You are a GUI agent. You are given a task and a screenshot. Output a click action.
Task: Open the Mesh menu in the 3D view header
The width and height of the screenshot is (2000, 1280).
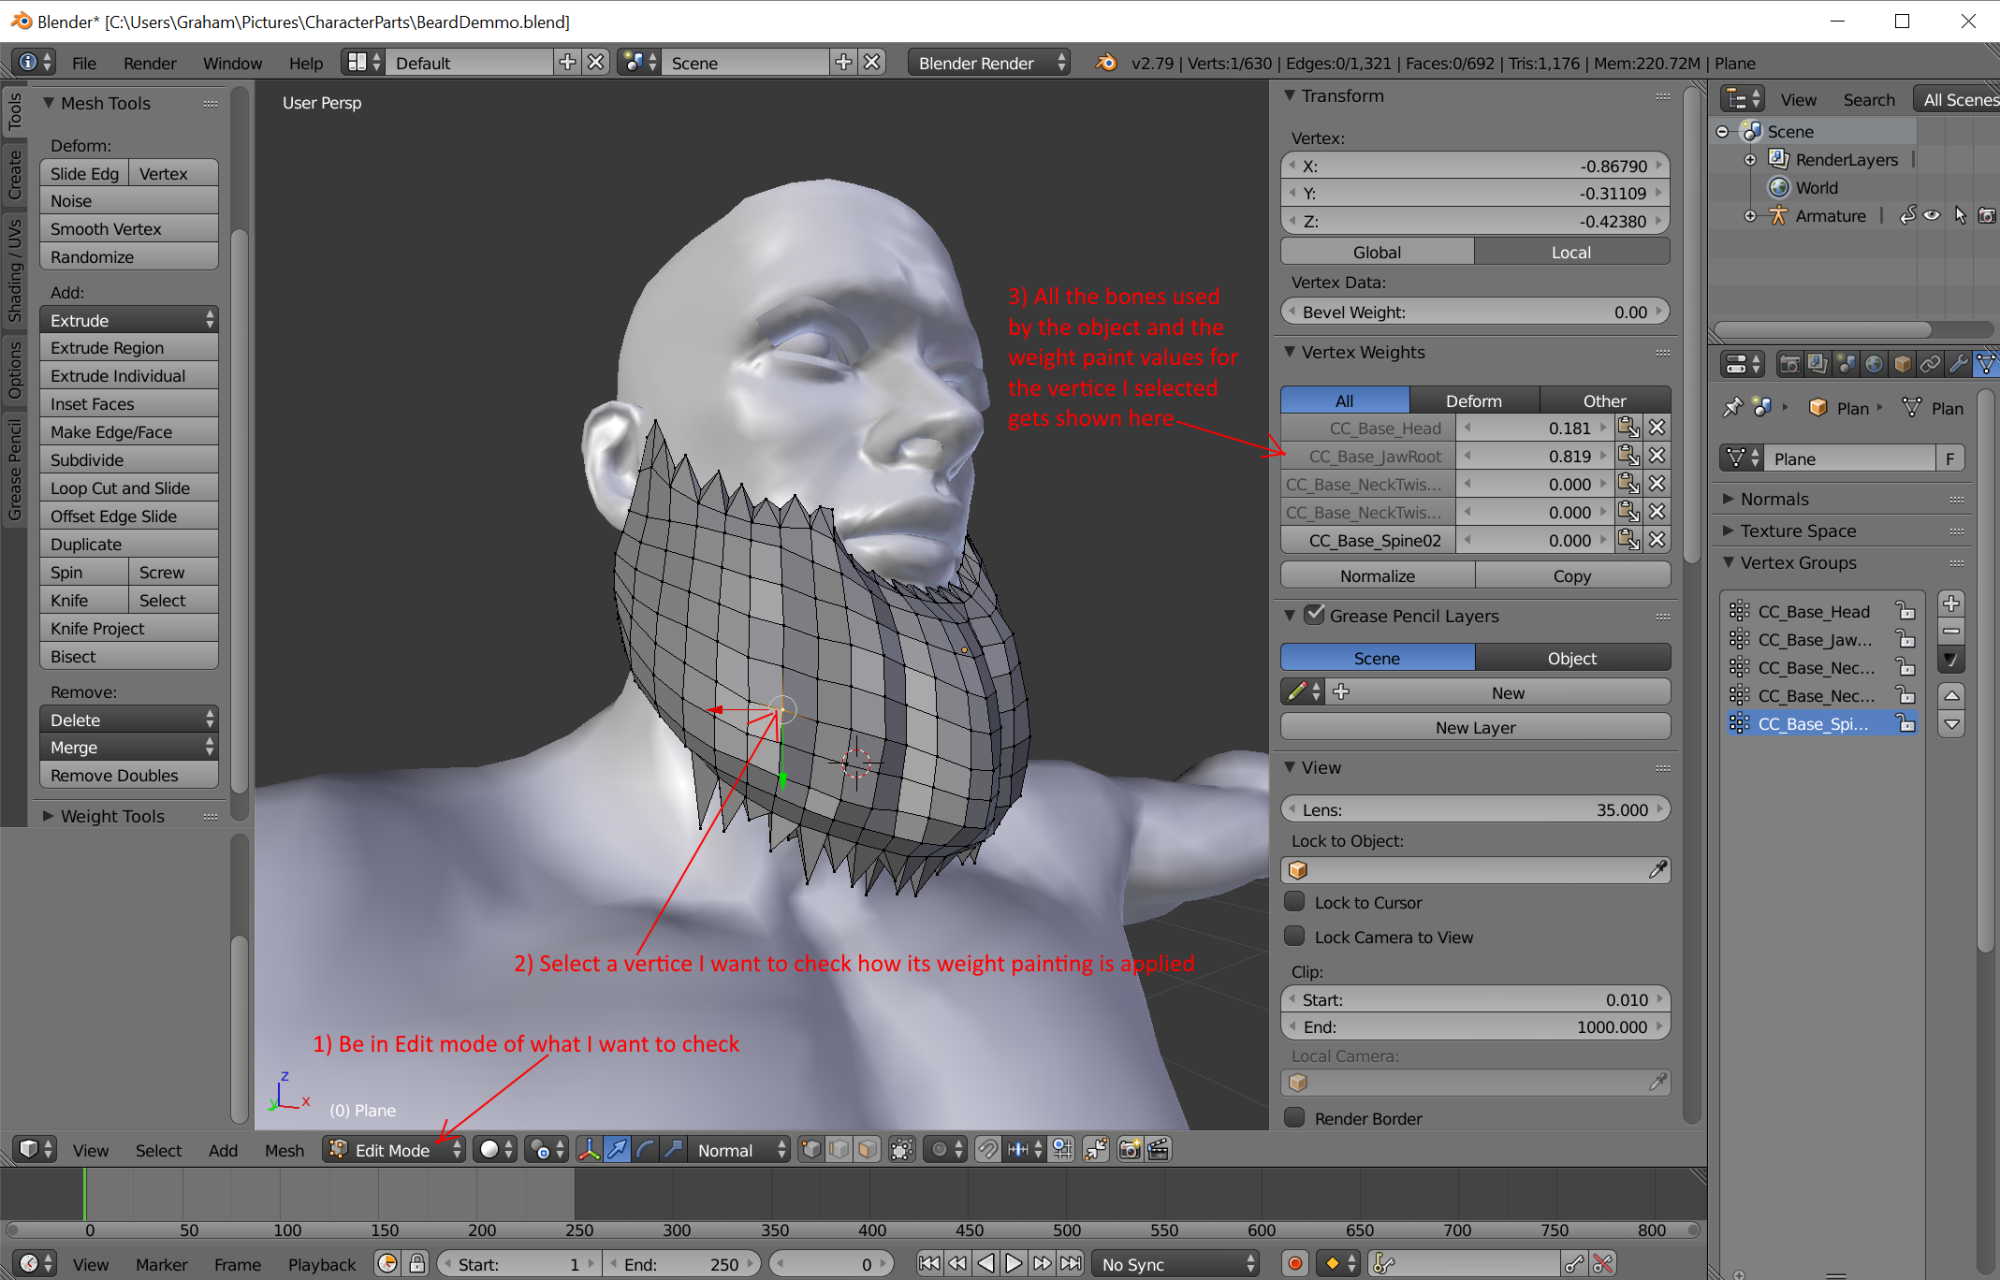click(284, 1150)
